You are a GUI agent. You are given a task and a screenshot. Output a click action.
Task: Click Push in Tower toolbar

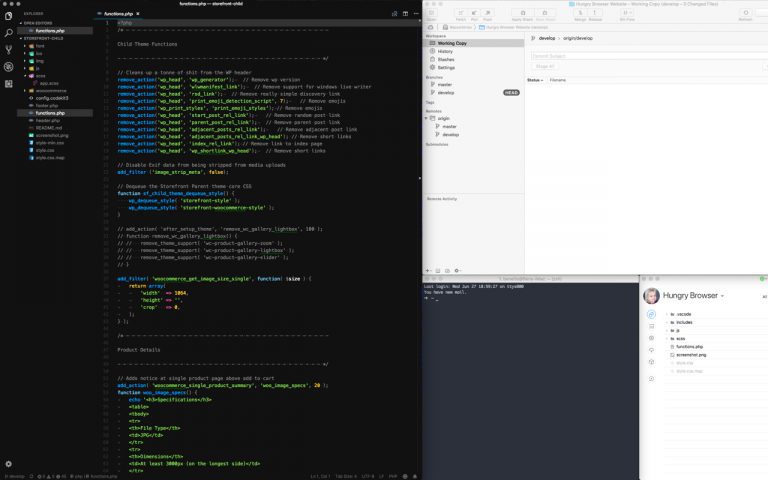tap(487, 15)
